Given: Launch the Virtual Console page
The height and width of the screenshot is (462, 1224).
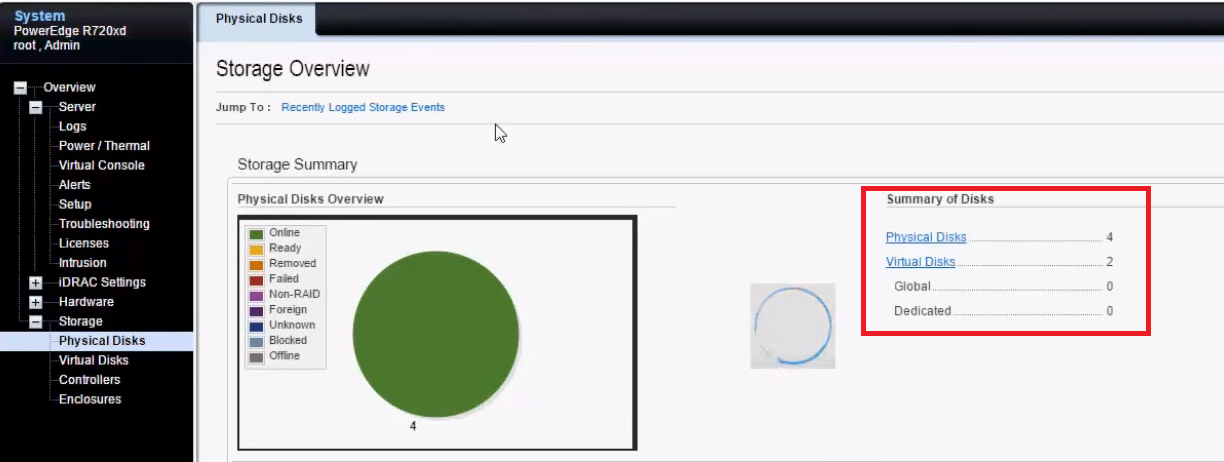Looking at the screenshot, I should [x=101, y=166].
